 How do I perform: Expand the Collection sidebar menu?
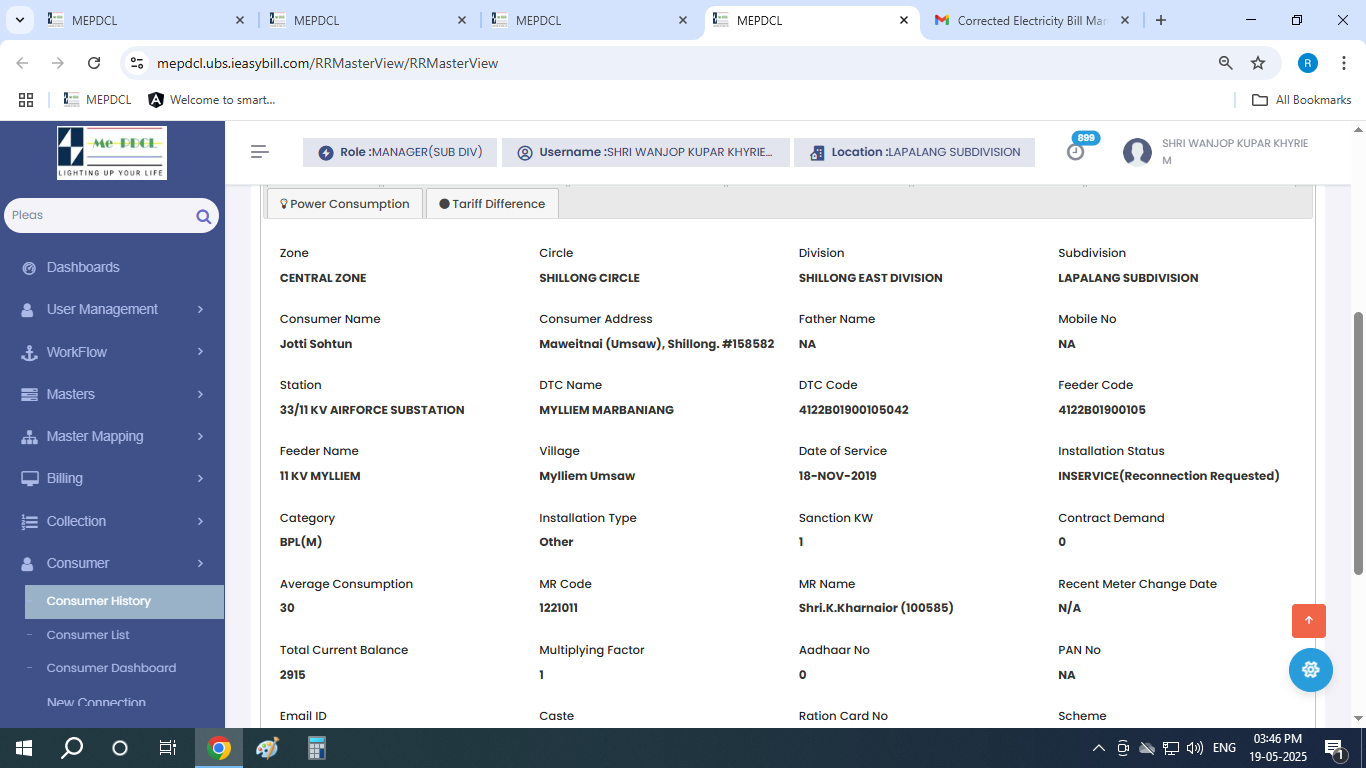click(112, 521)
